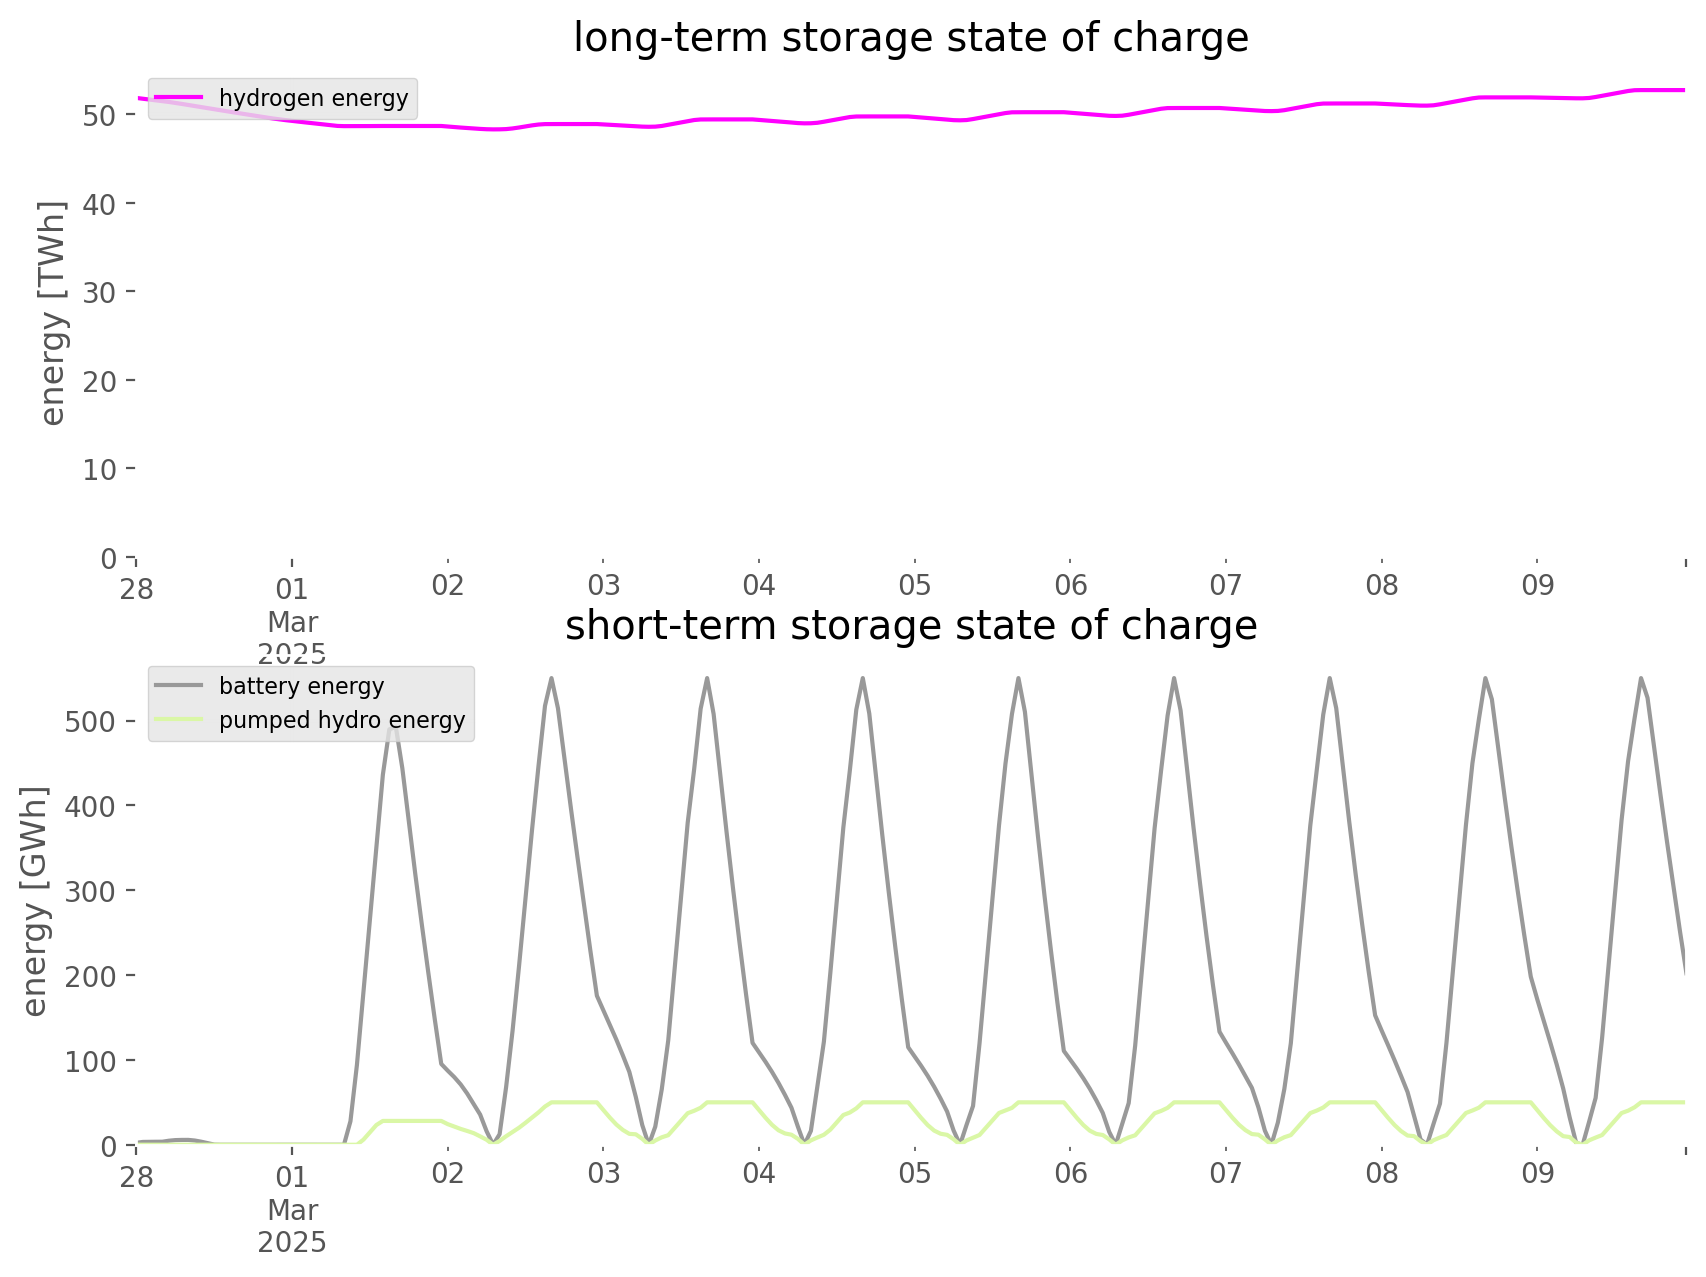1706x1277 pixels.
Task: Click the 10 tick on the TWh axis
Action: [x=102, y=469]
